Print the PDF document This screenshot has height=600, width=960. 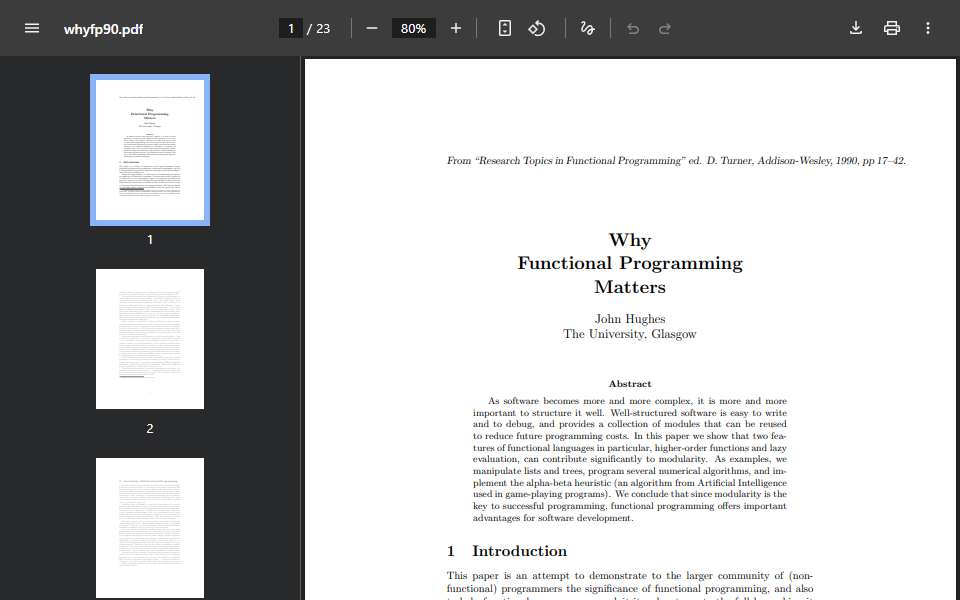click(891, 28)
